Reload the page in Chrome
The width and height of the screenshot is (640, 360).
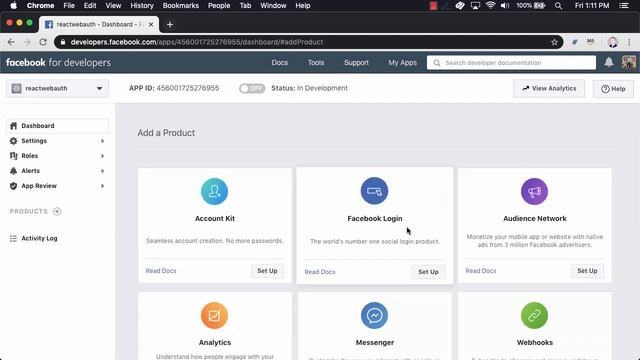click(x=43, y=42)
